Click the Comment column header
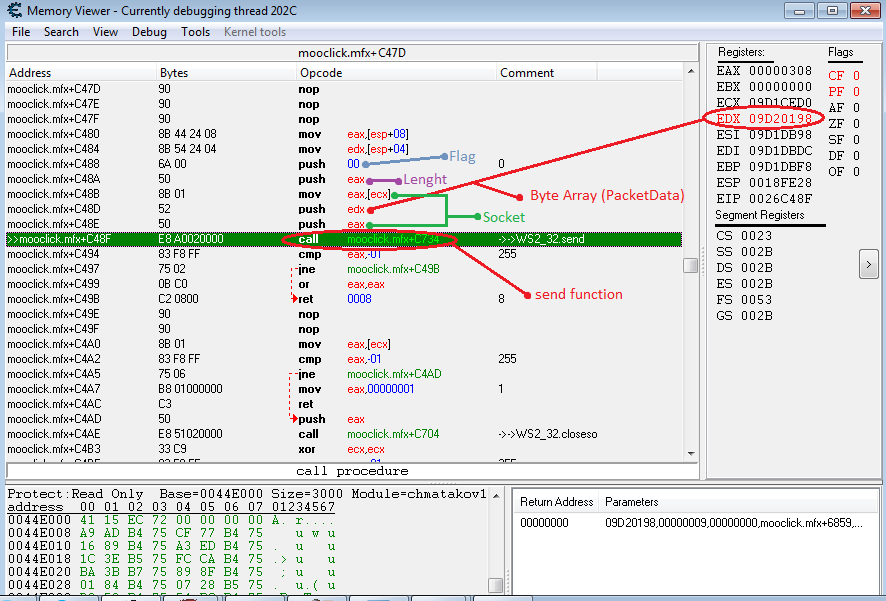 [527, 73]
